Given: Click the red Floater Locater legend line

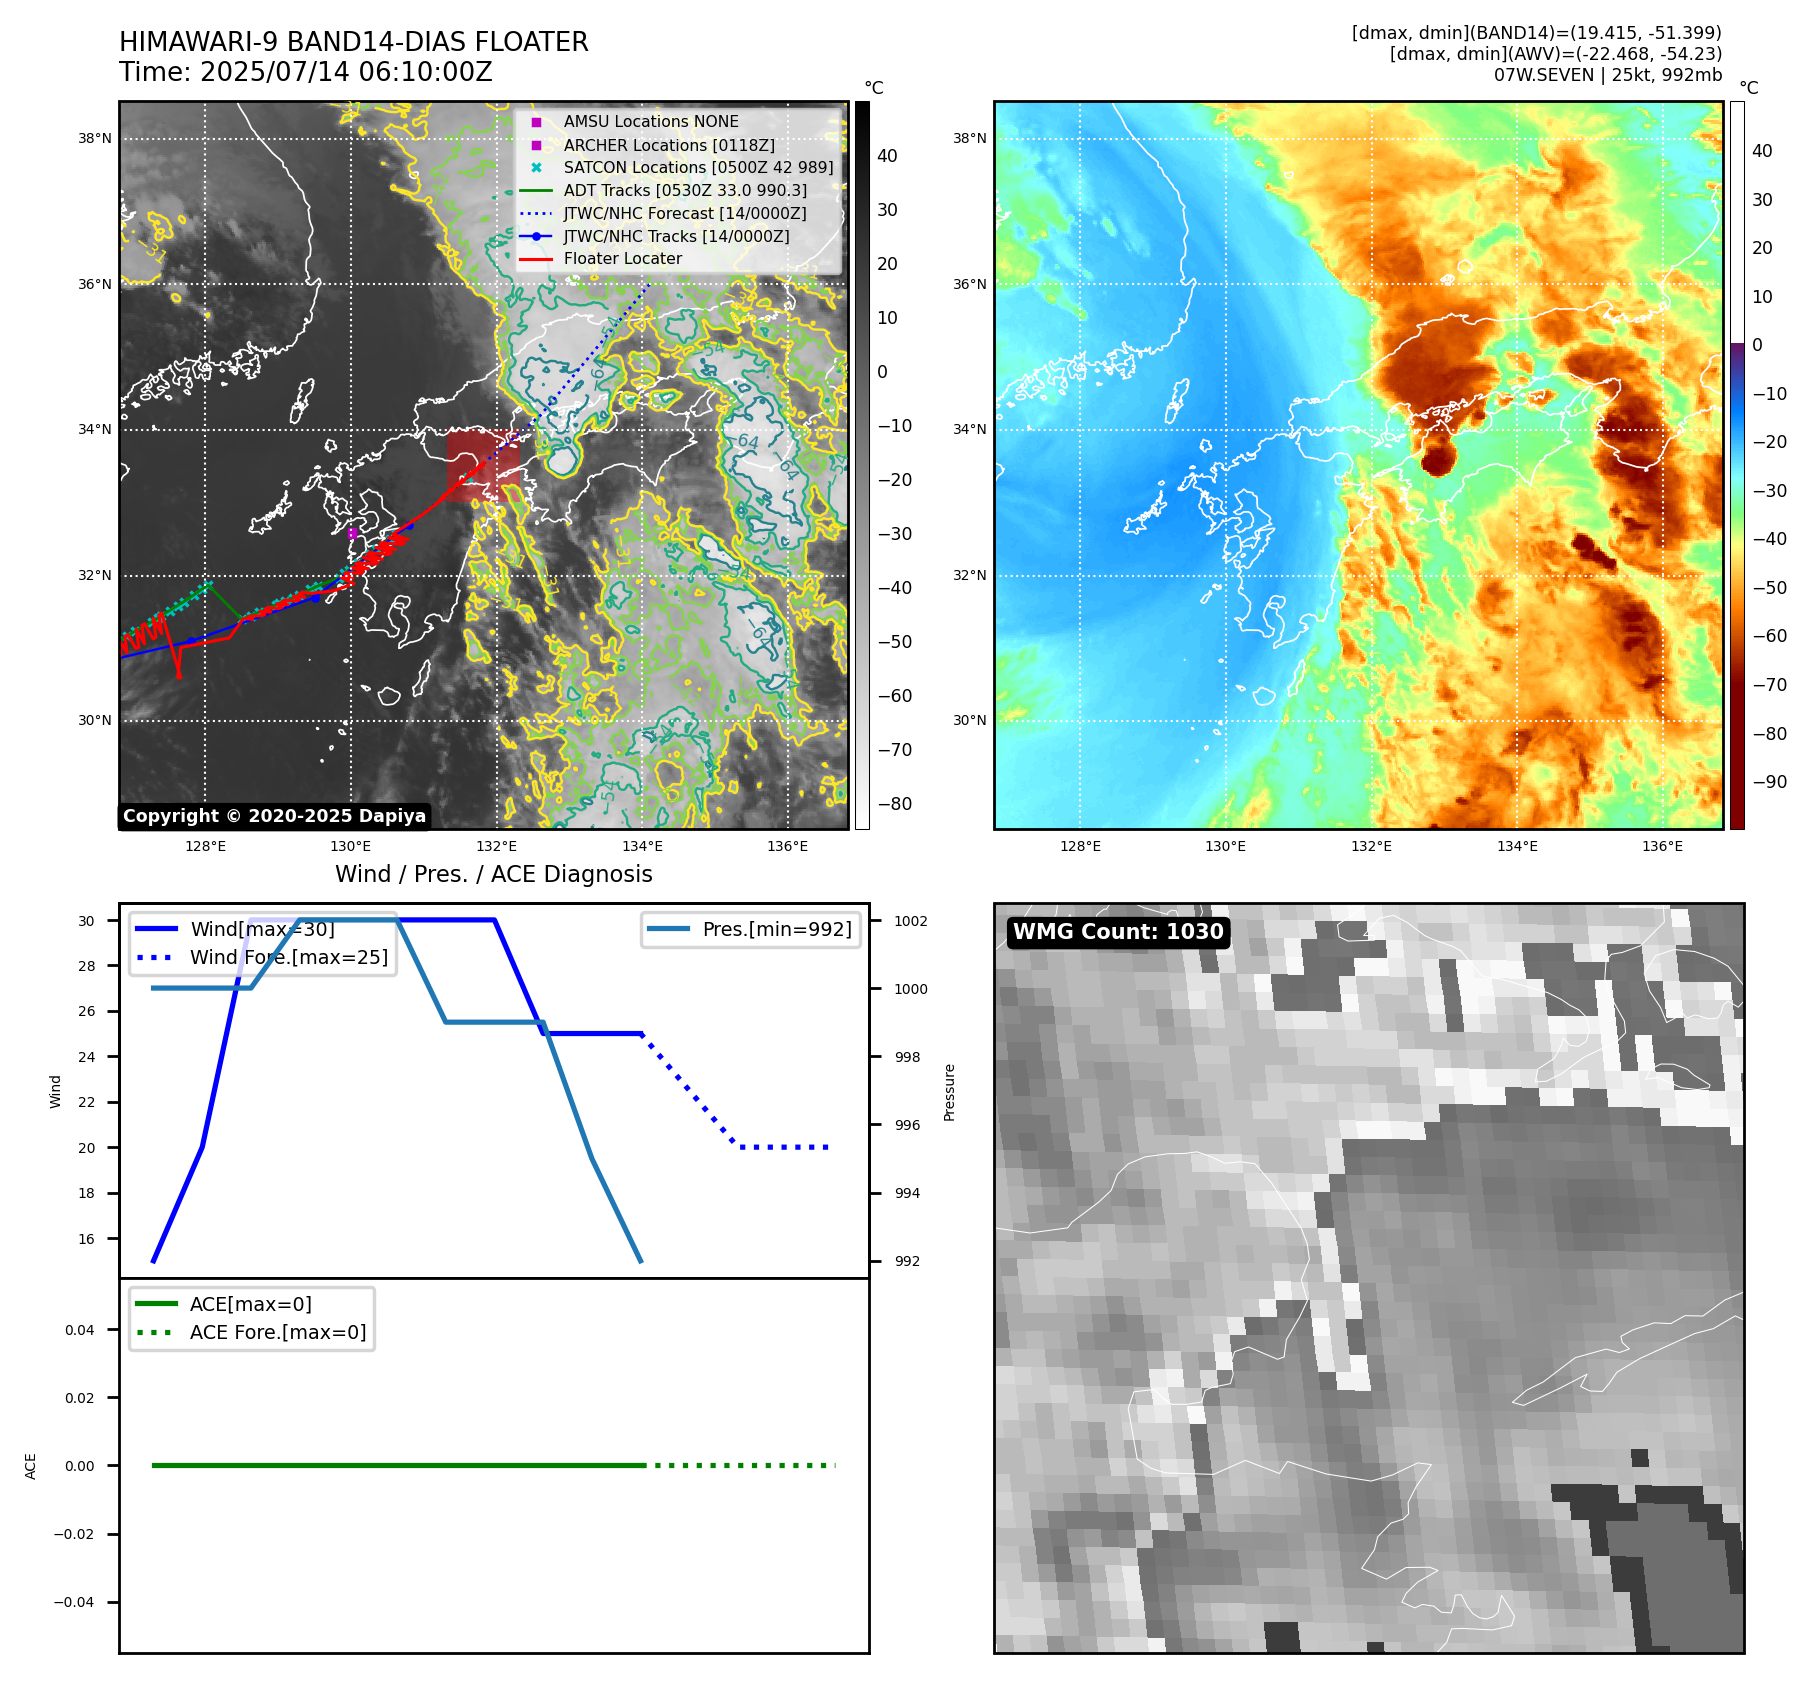Looking at the screenshot, I should coord(536,259).
